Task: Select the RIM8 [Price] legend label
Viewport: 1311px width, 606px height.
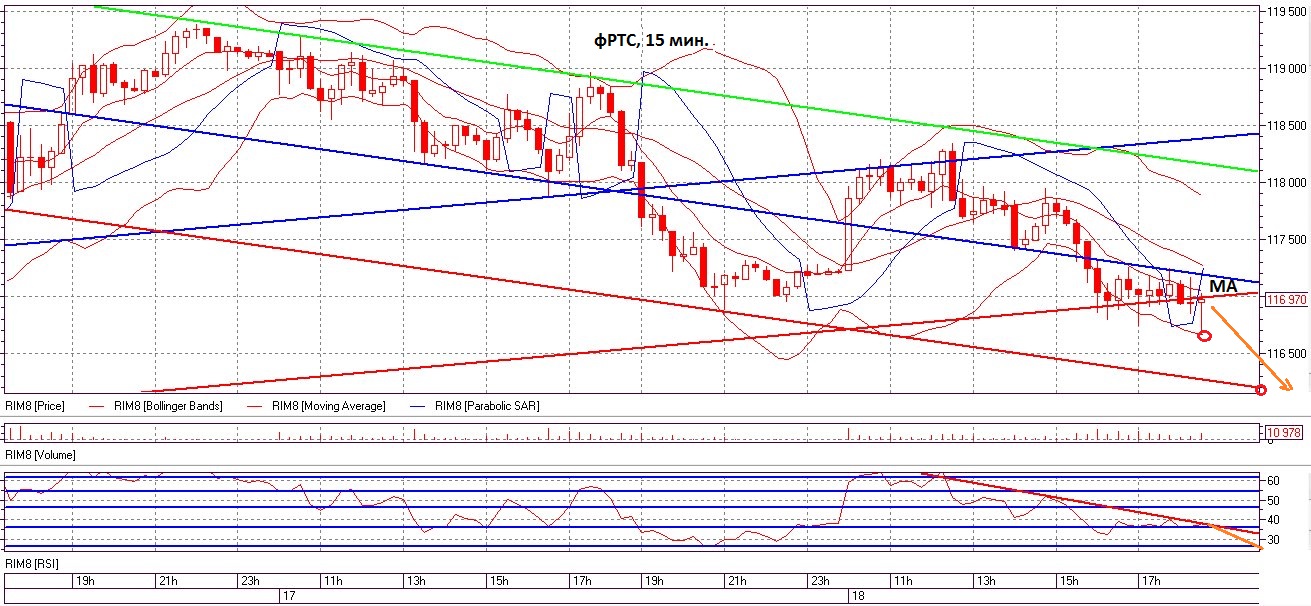Action: coord(35,407)
